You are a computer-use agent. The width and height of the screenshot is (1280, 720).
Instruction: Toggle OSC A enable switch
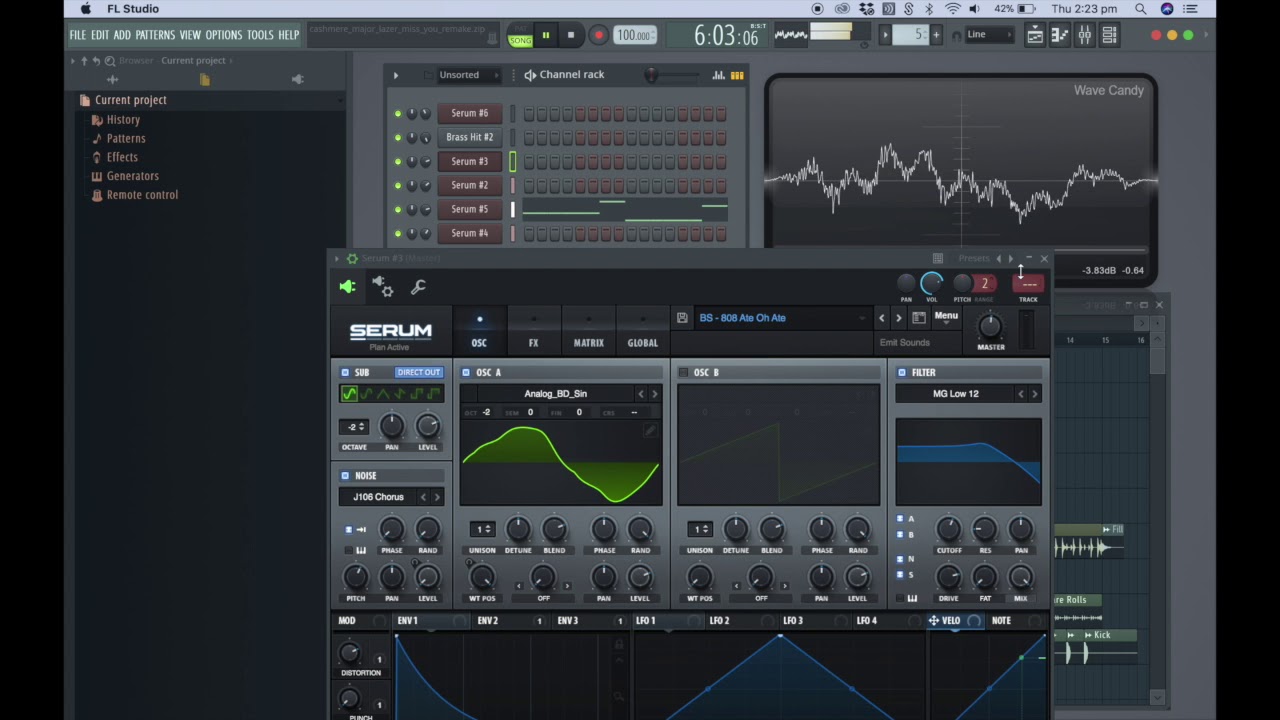(x=466, y=372)
